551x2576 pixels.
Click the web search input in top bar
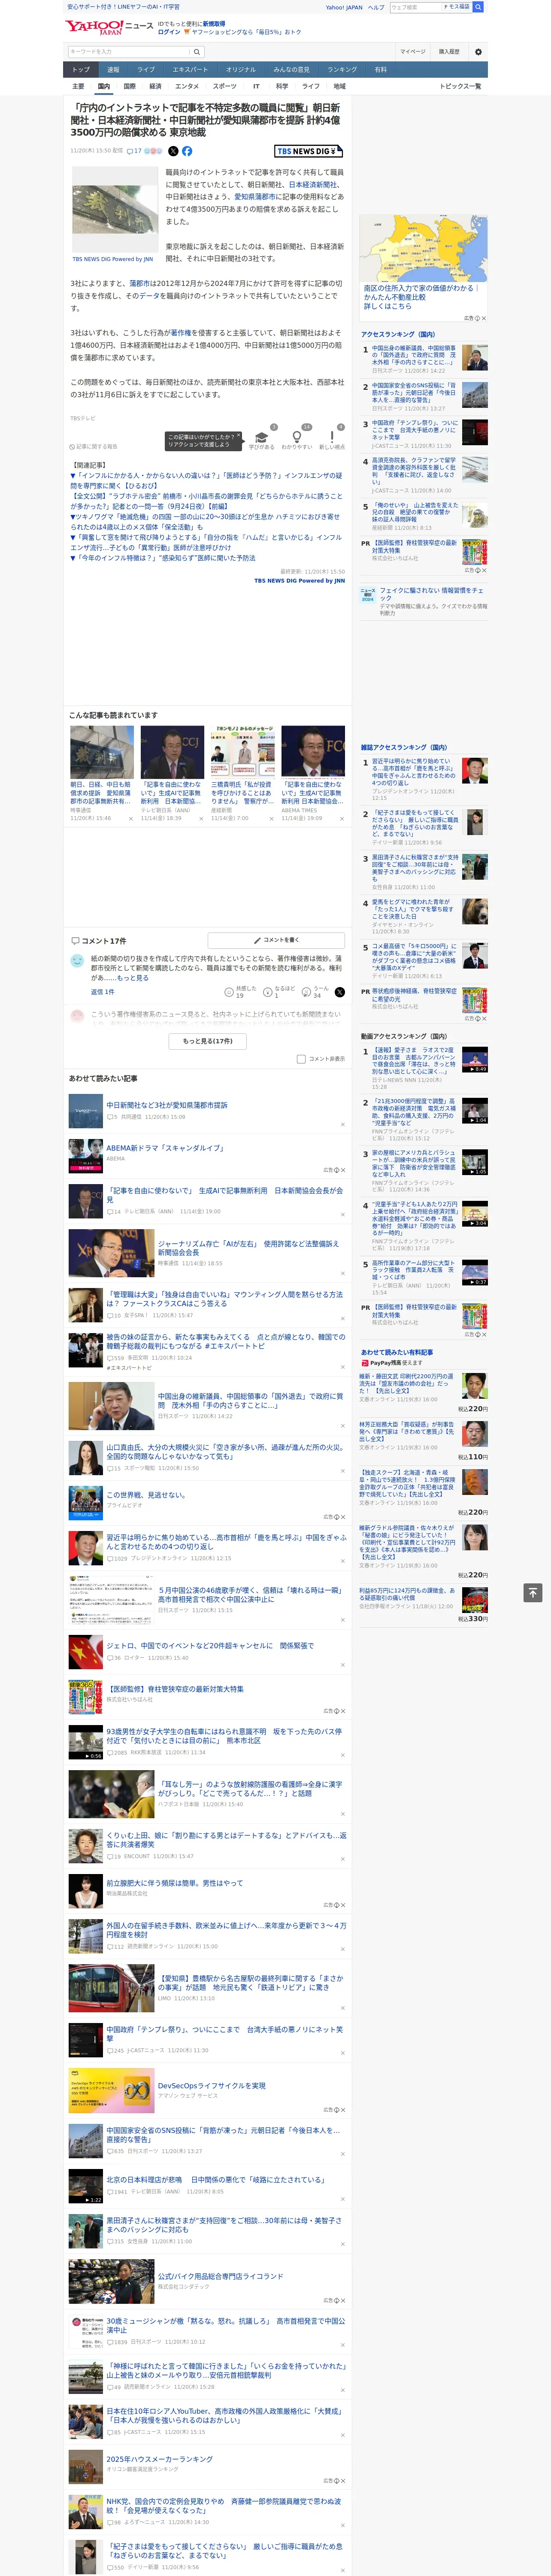coord(415,7)
